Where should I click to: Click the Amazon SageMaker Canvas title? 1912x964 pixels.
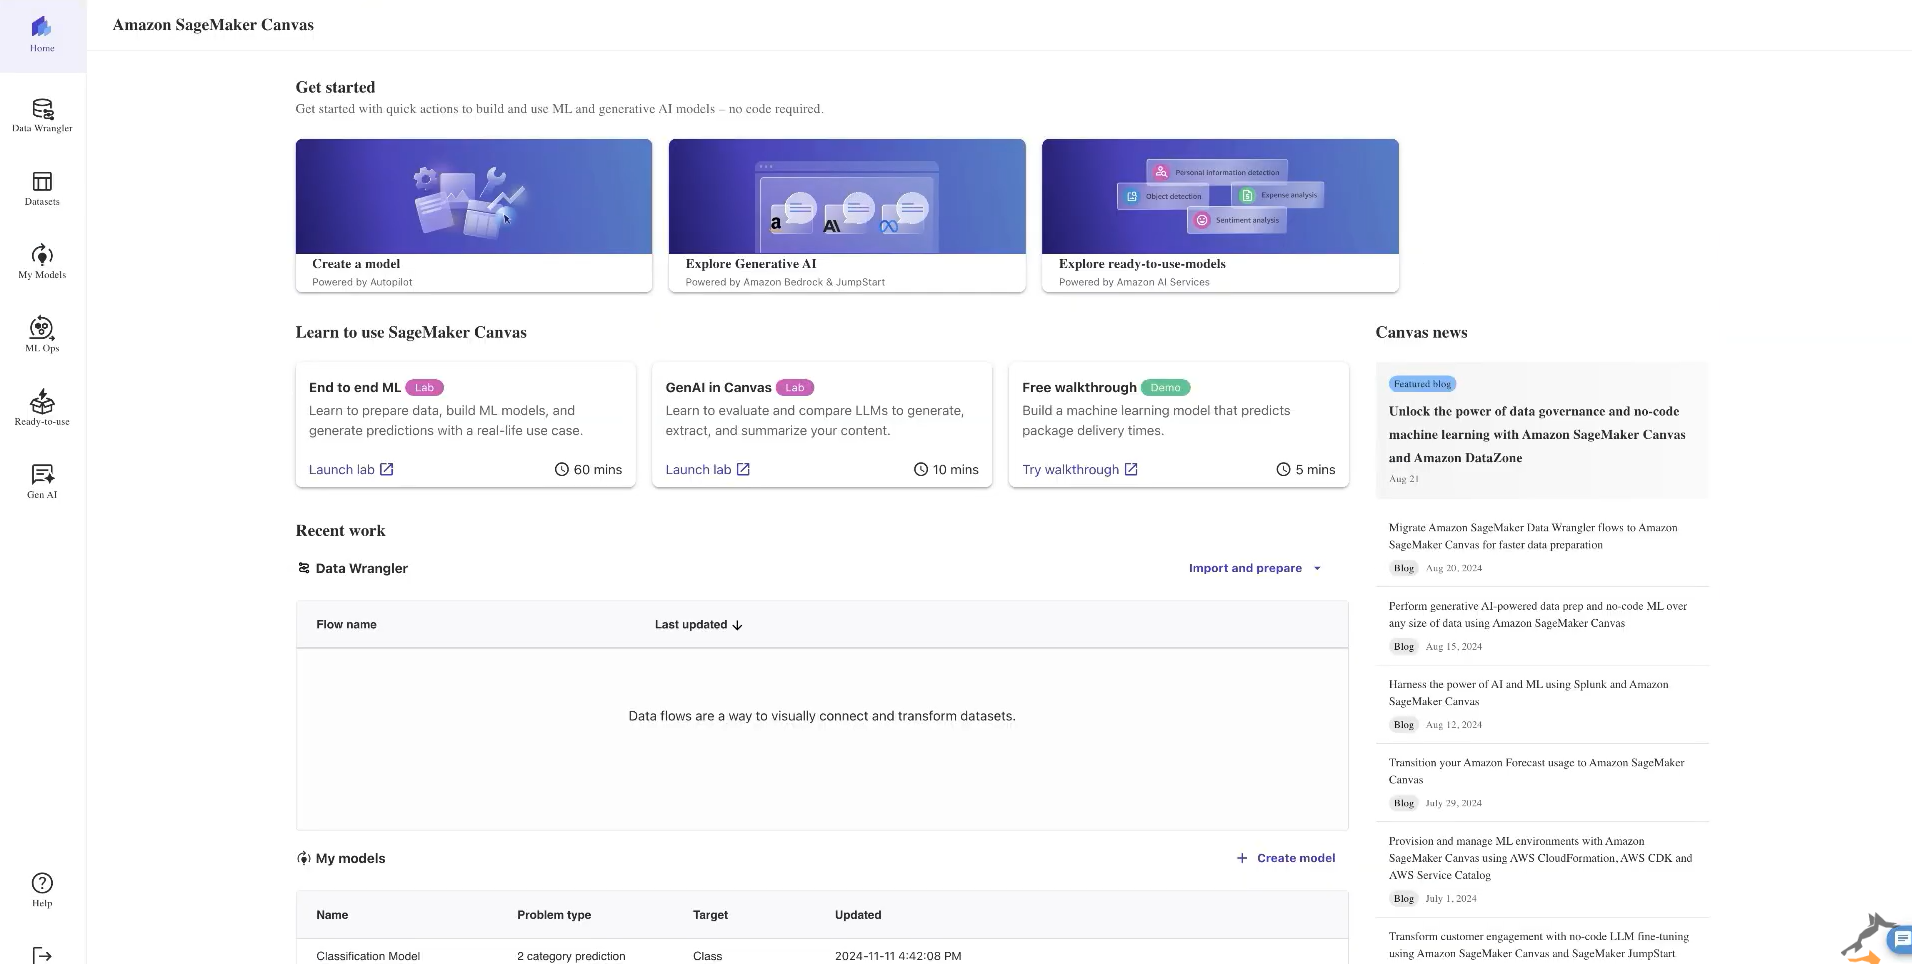pos(213,25)
